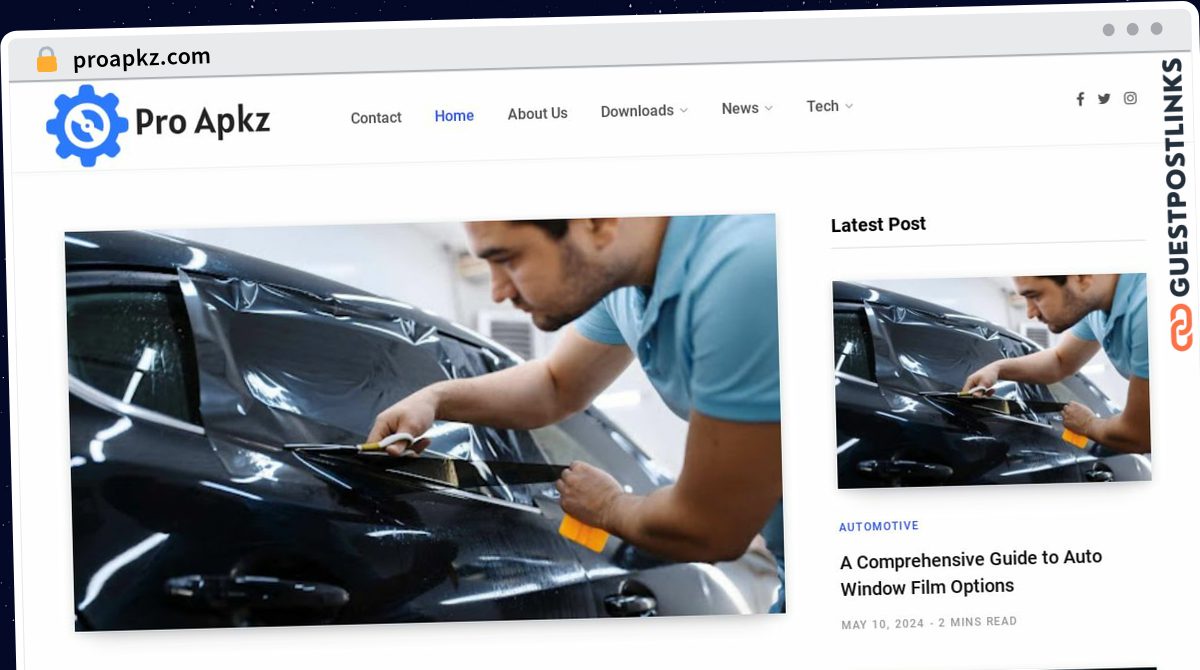Open the News menu item
The width and height of the screenshot is (1200, 670).
click(x=740, y=108)
